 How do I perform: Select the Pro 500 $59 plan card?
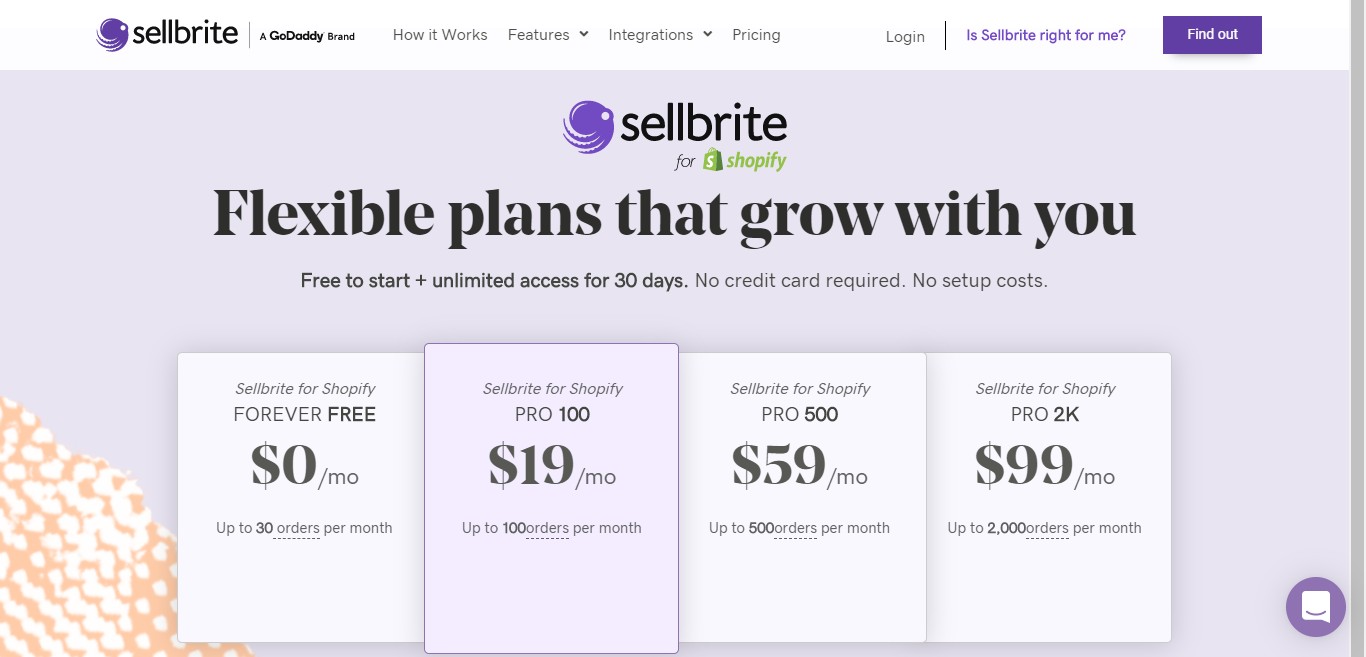coord(803,497)
